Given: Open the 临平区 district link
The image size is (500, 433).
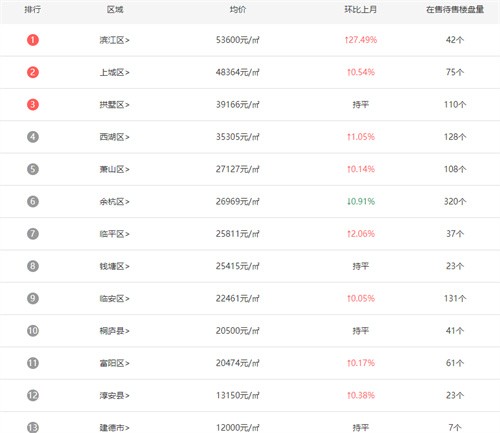Looking at the screenshot, I should point(114,234).
